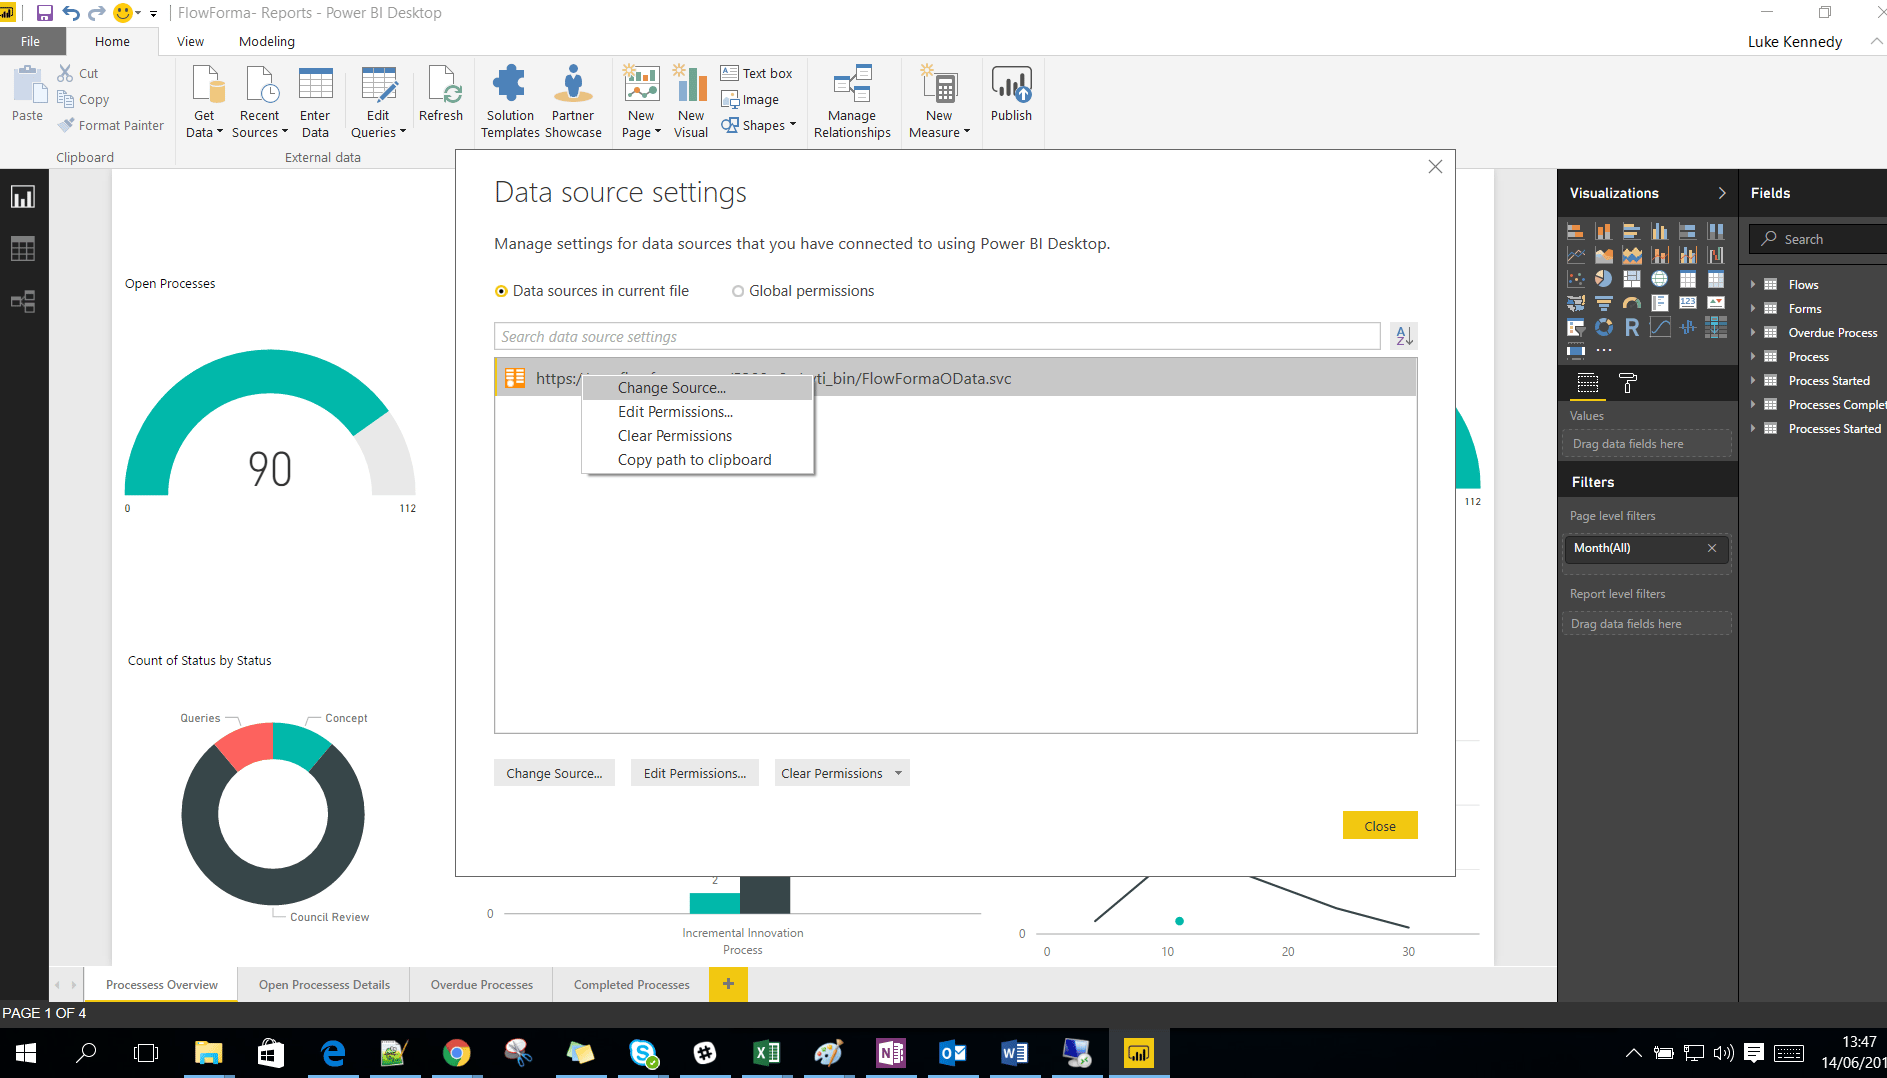Open the File tab

(31, 41)
